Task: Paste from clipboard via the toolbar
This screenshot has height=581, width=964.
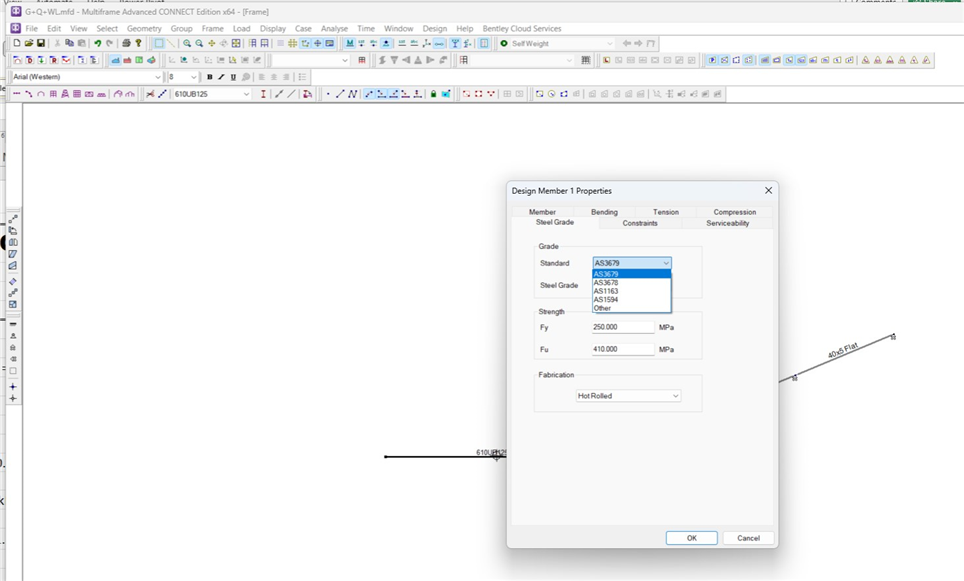Action: click(x=80, y=44)
